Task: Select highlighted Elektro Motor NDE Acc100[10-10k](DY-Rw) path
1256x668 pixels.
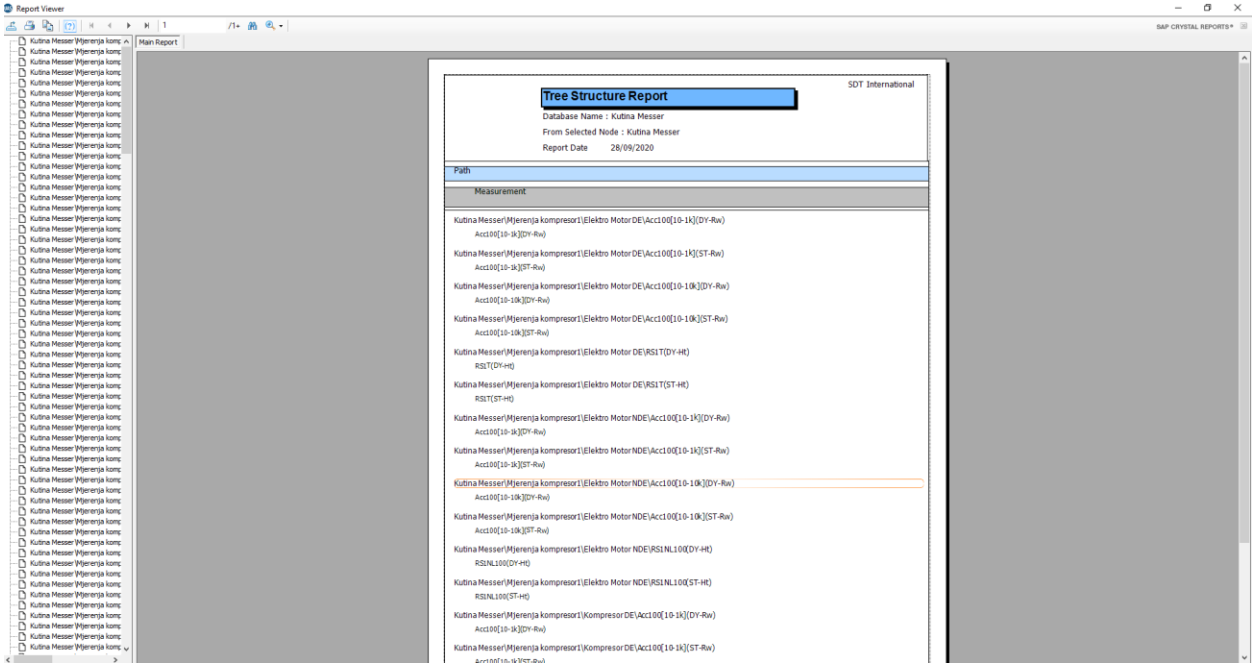Action: [594, 484]
